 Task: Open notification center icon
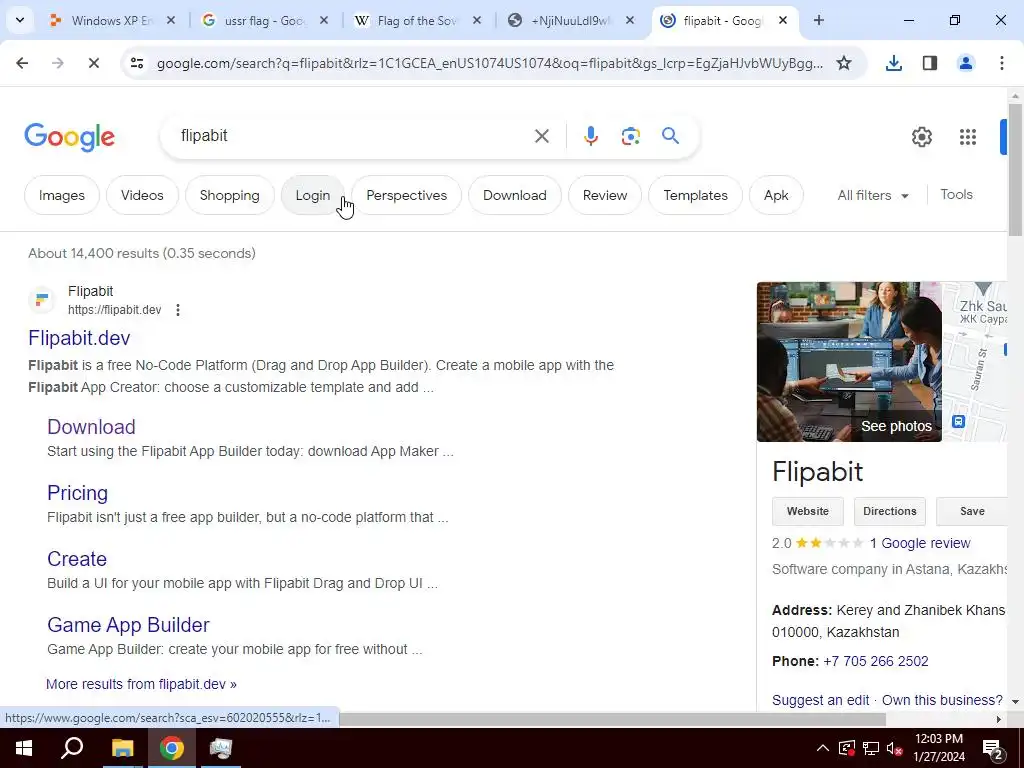(x=993, y=748)
